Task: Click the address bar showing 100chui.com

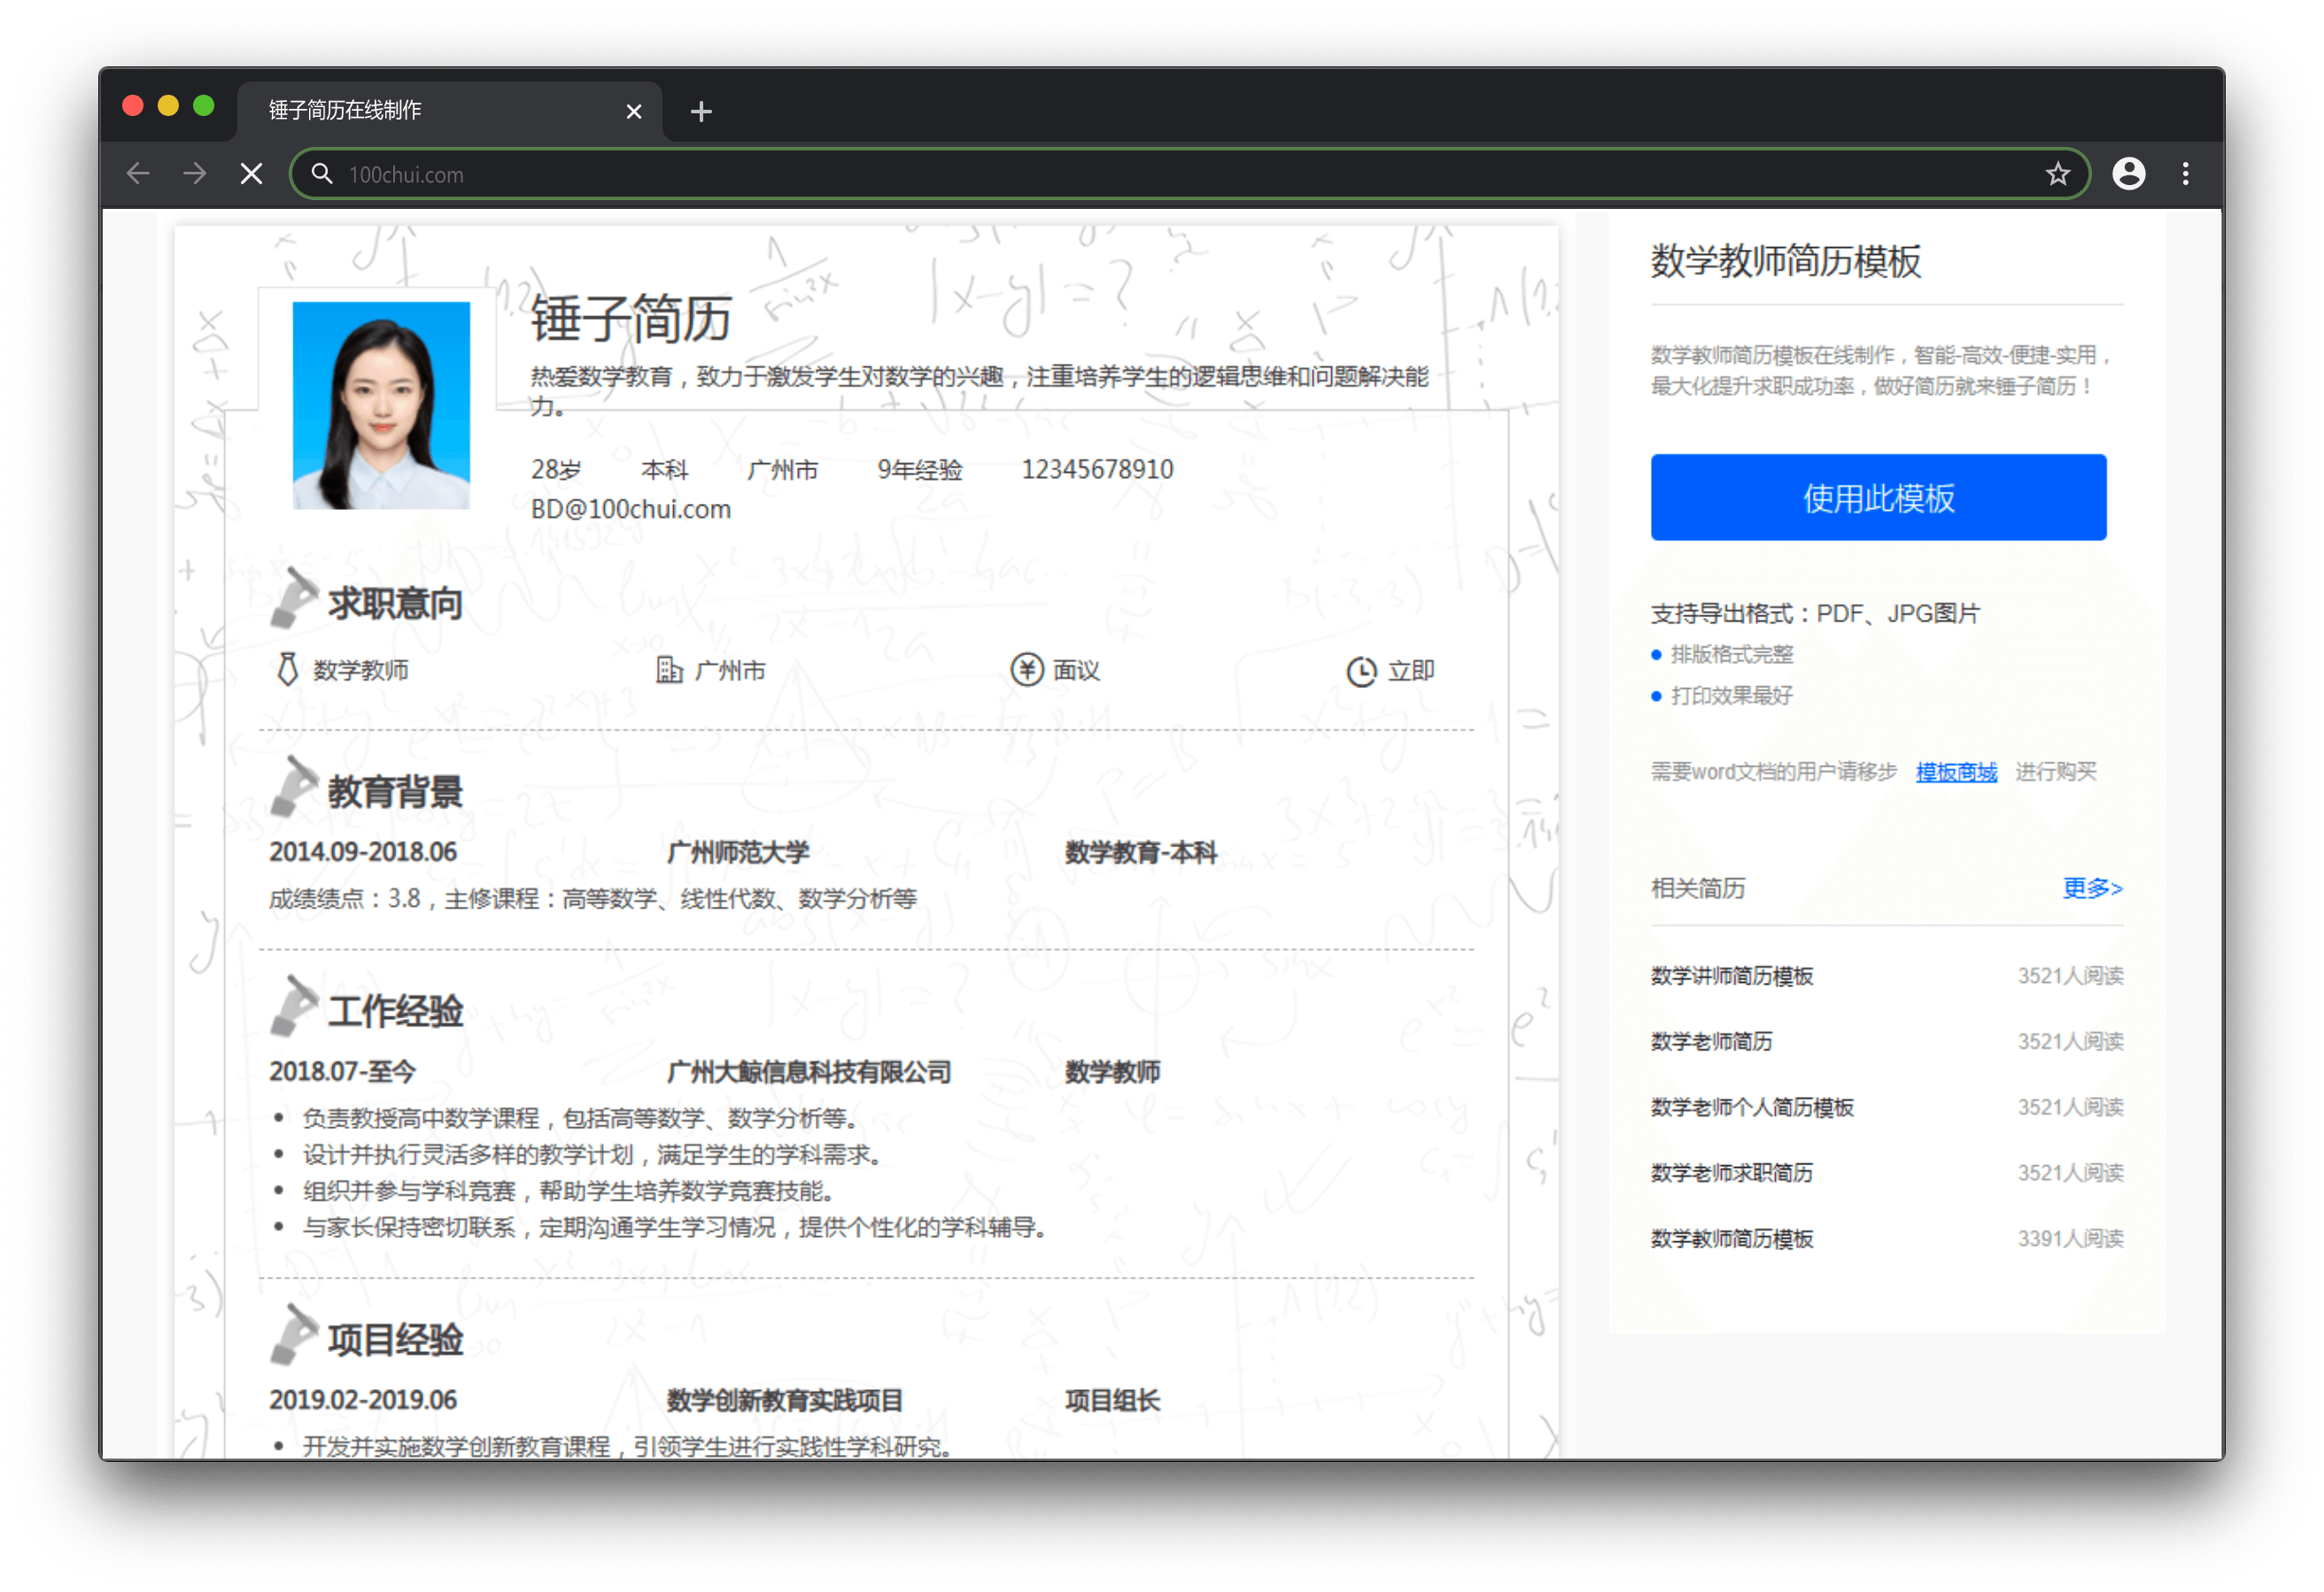Action: [1189, 174]
